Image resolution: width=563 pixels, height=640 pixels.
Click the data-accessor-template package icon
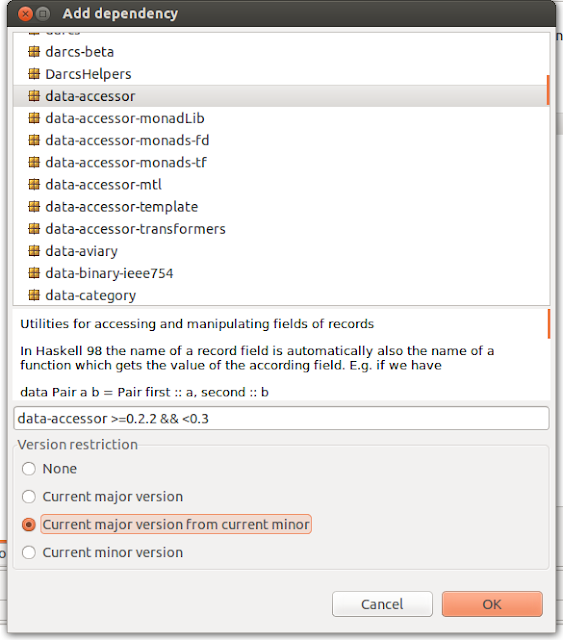[34, 207]
